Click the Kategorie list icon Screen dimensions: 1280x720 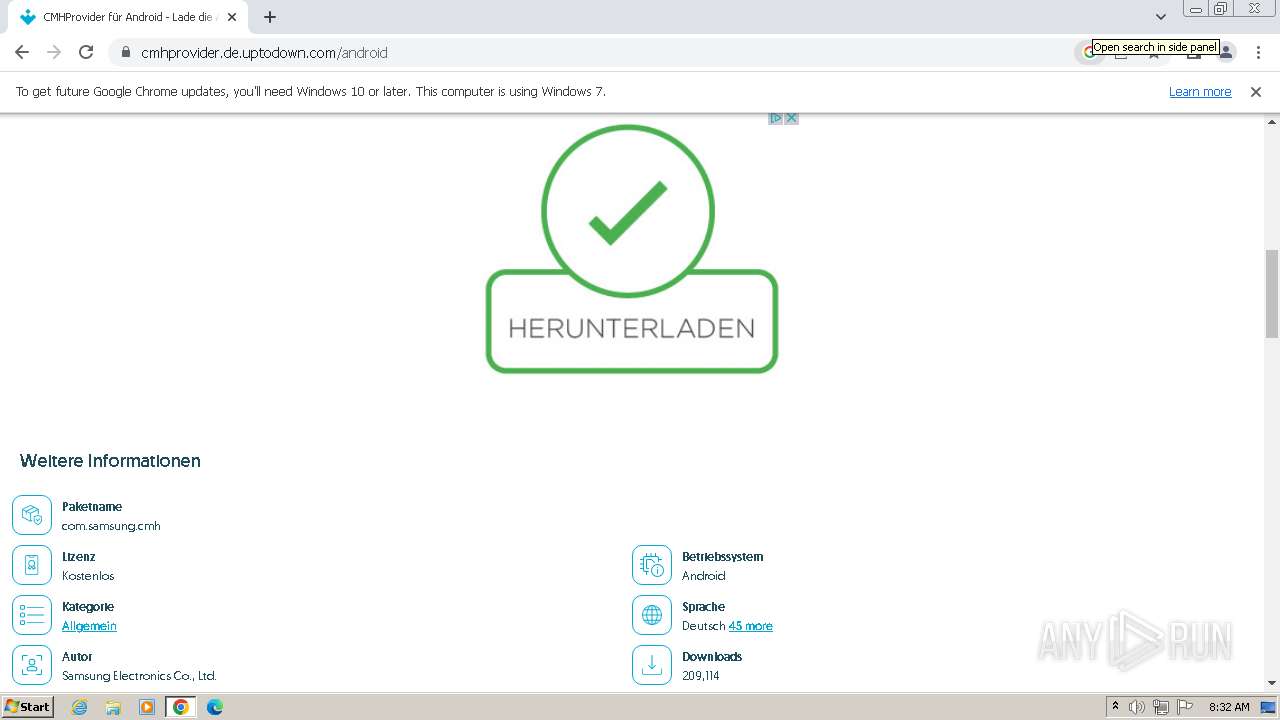[x=32, y=616]
